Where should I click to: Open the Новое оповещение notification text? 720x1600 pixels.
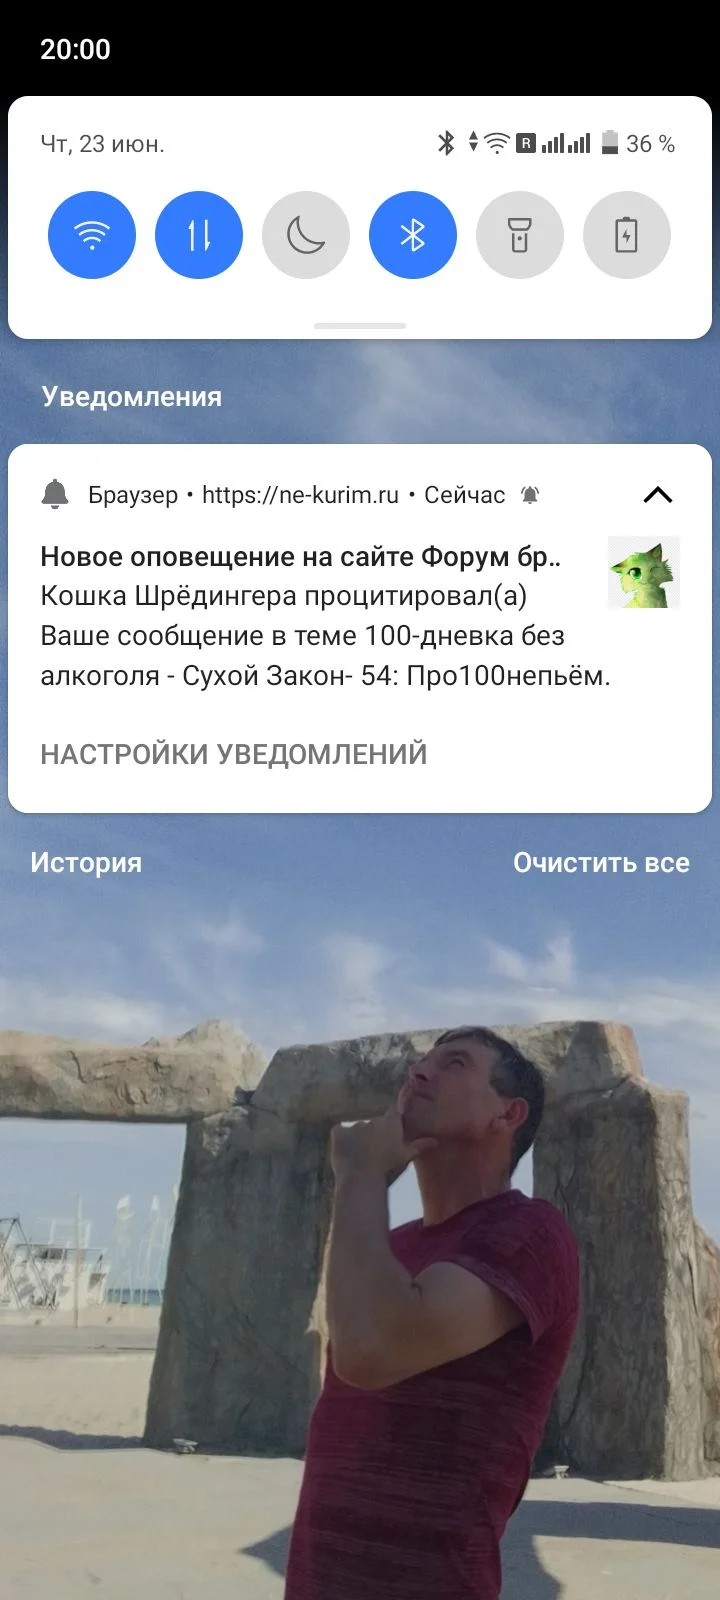300,557
